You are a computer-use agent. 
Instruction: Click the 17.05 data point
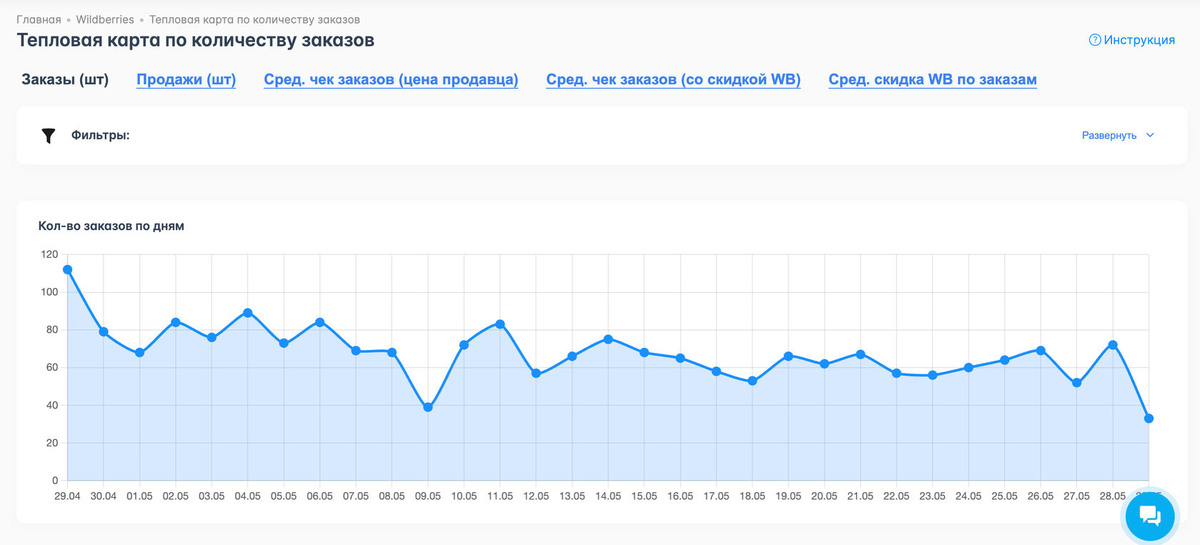pyautogui.click(x=716, y=371)
